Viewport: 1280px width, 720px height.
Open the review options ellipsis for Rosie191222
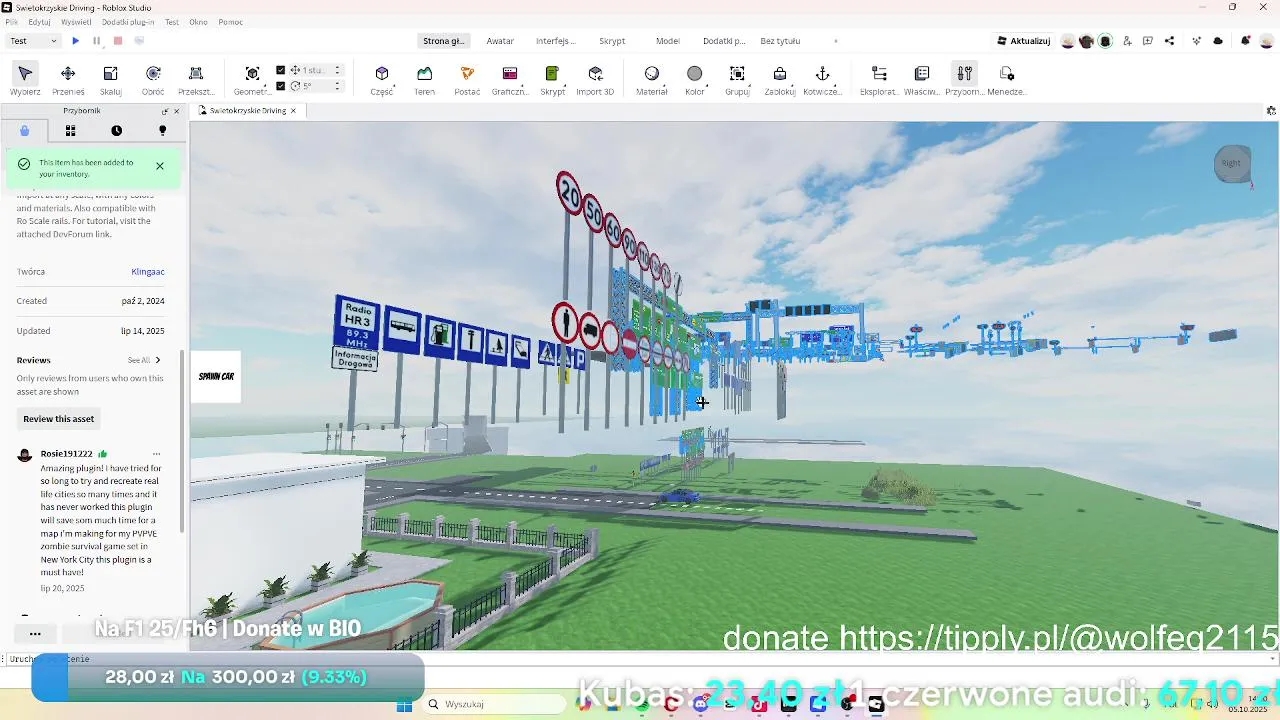coord(156,454)
